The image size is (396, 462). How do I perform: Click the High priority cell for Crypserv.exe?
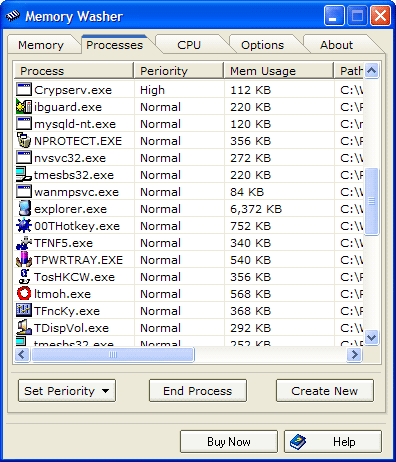pyautogui.click(x=152, y=90)
